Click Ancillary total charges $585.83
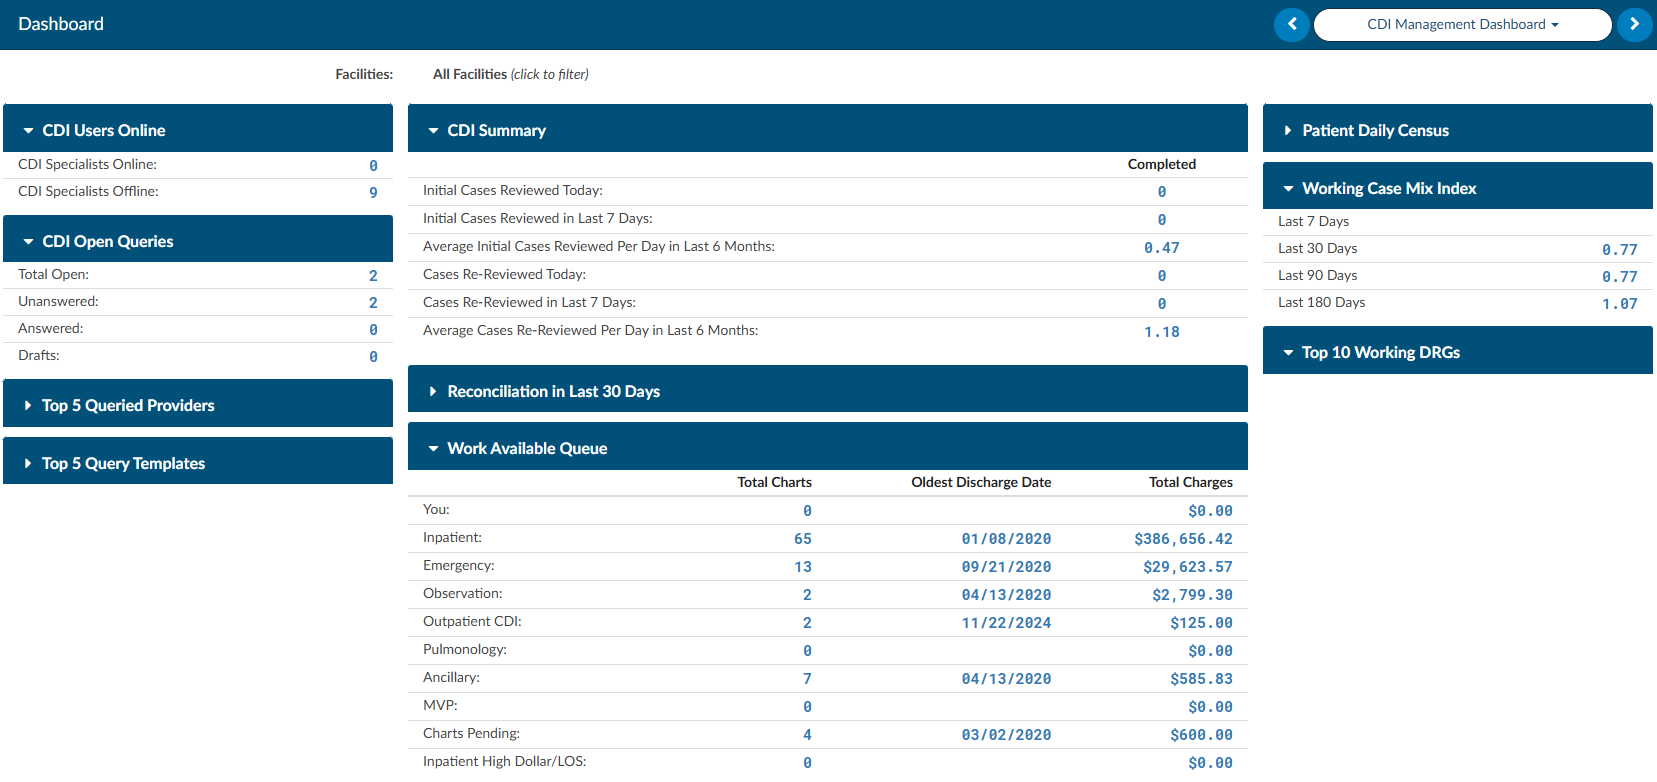The width and height of the screenshot is (1657, 782). (1201, 679)
